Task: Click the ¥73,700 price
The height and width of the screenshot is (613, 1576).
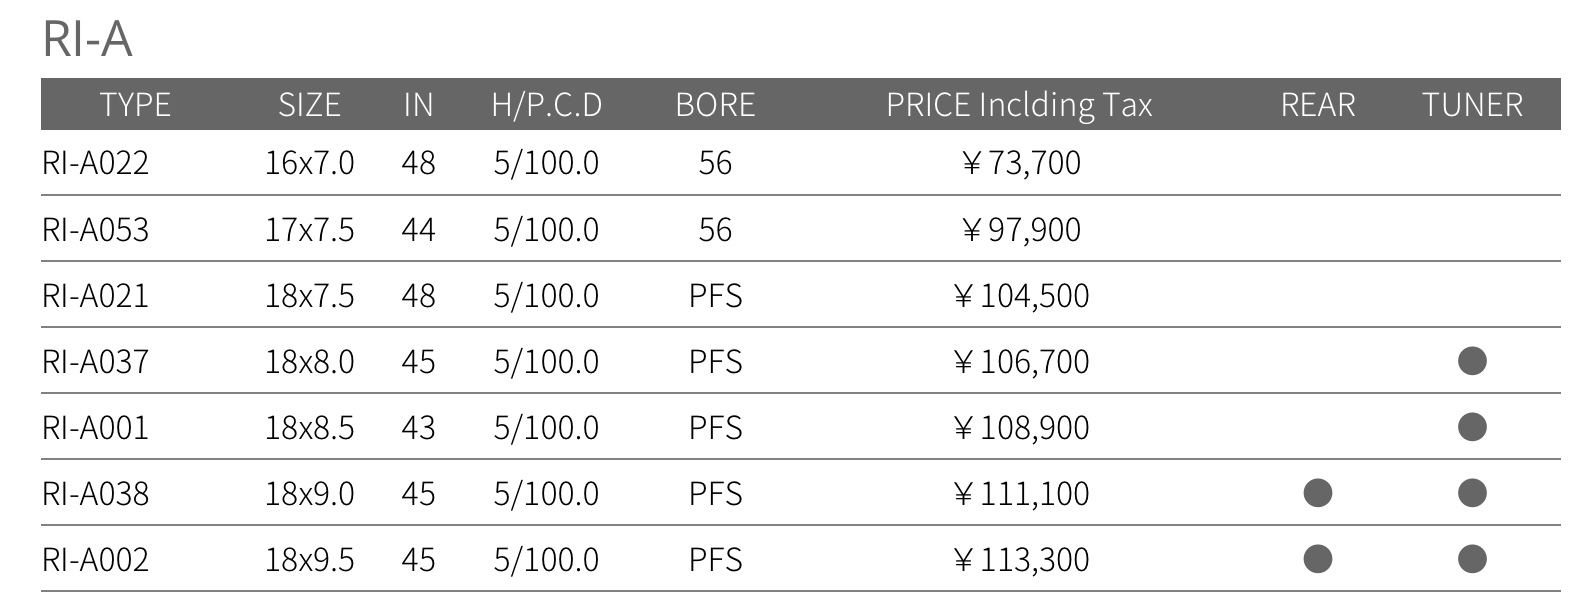Action: tap(1022, 163)
